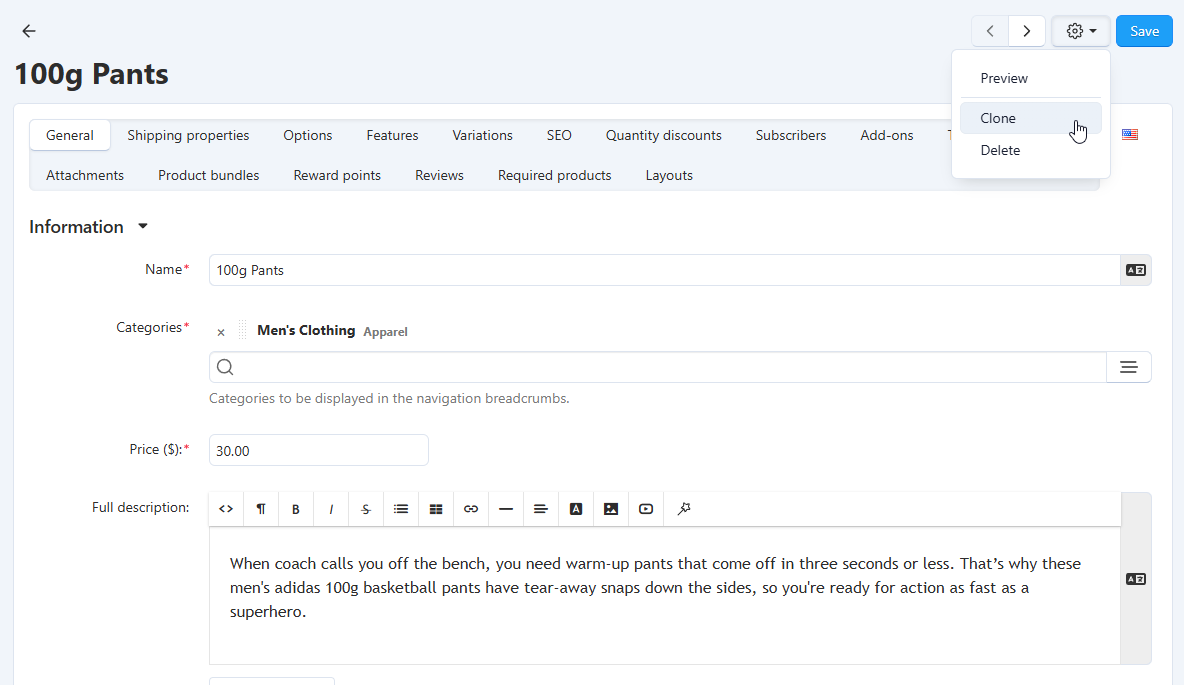Go to previous product with left chevron
1184x685 pixels.
[x=990, y=31]
